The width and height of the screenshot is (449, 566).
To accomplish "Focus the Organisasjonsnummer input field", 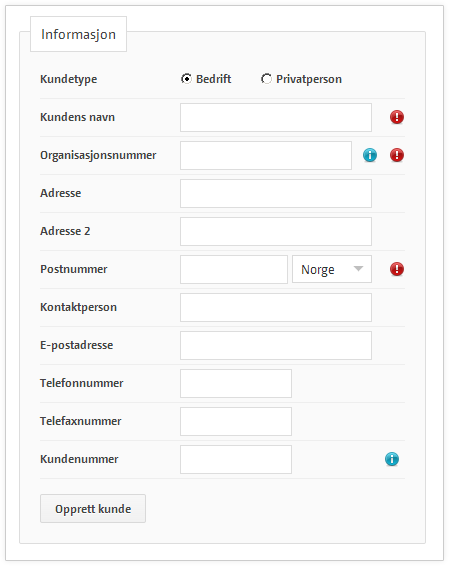I will click(266, 155).
